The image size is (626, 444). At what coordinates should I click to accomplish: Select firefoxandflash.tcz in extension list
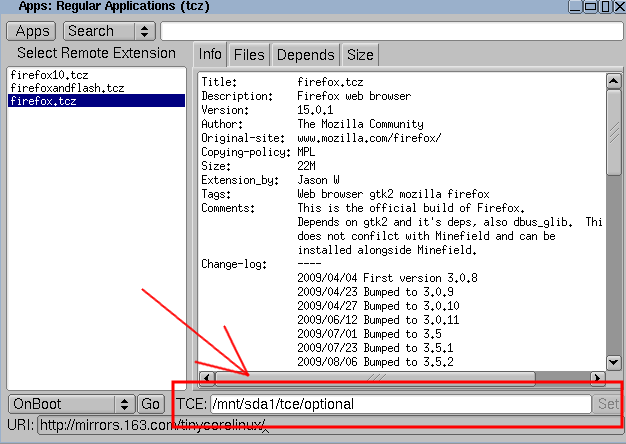point(96,88)
